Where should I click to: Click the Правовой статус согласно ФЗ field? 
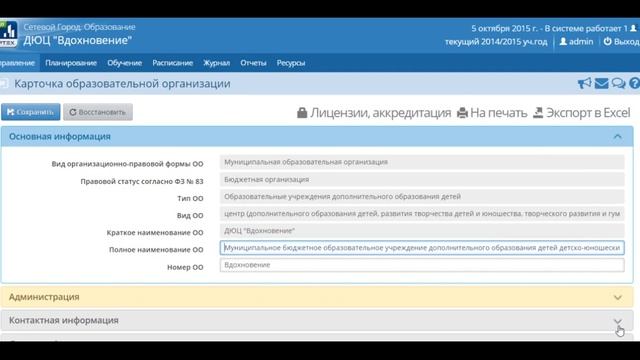pos(422,179)
